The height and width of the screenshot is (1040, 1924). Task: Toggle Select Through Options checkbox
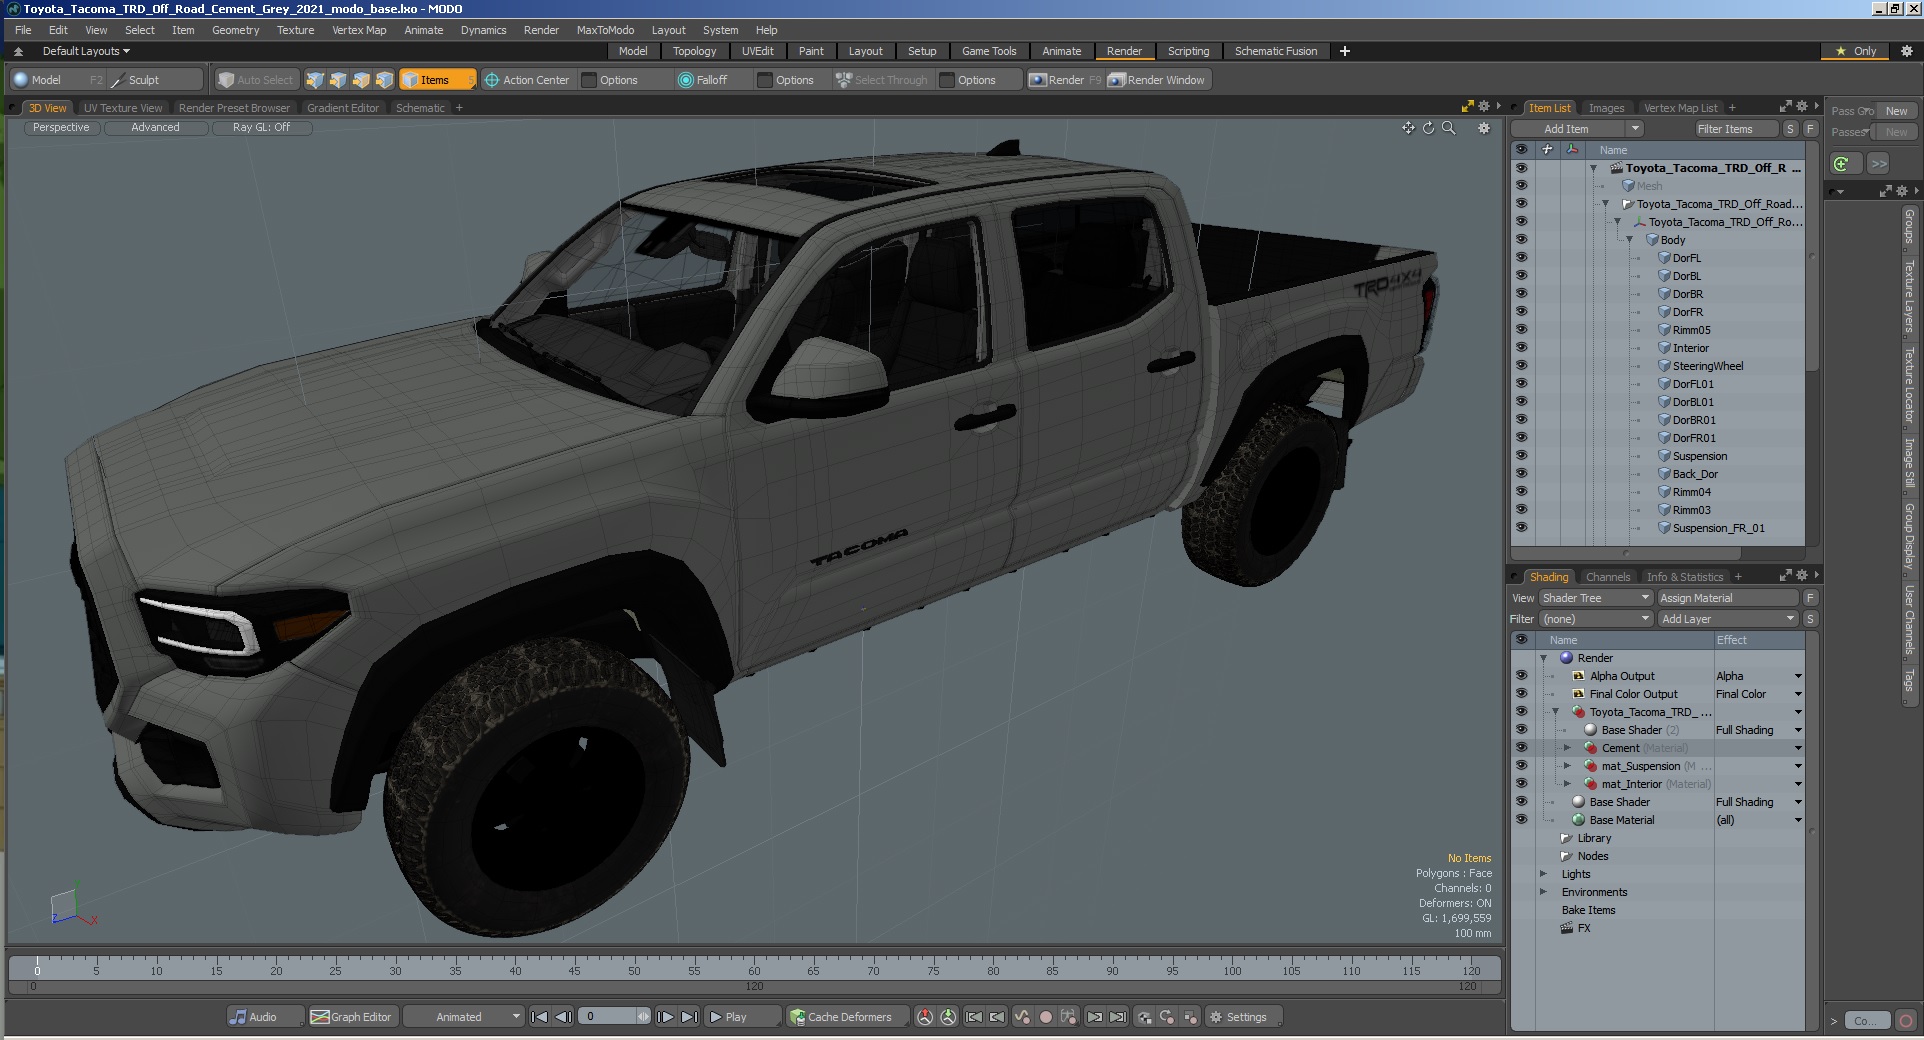point(947,80)
